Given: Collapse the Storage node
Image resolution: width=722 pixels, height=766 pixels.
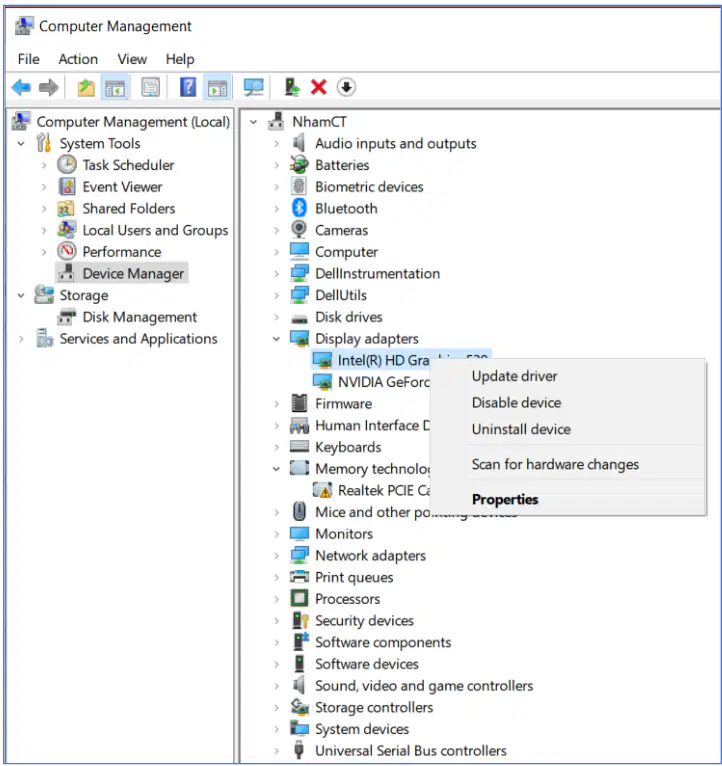Looking at the screenshot, I should [21, 295].
